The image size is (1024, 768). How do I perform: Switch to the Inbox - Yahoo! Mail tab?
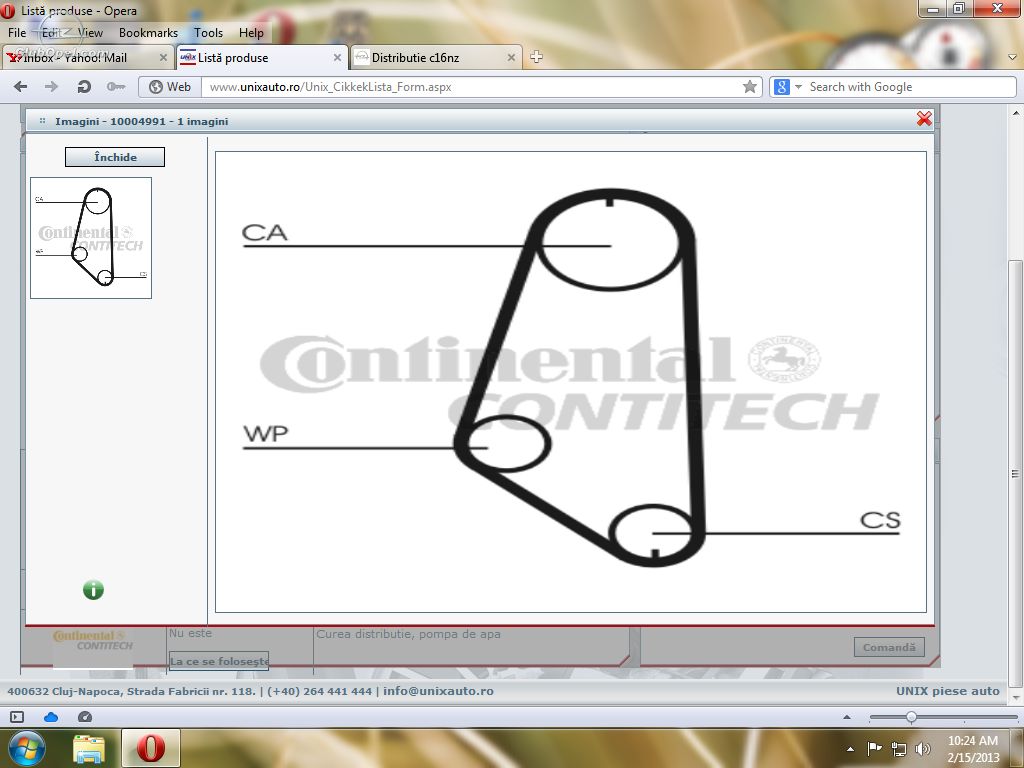(x=88, y=57)
